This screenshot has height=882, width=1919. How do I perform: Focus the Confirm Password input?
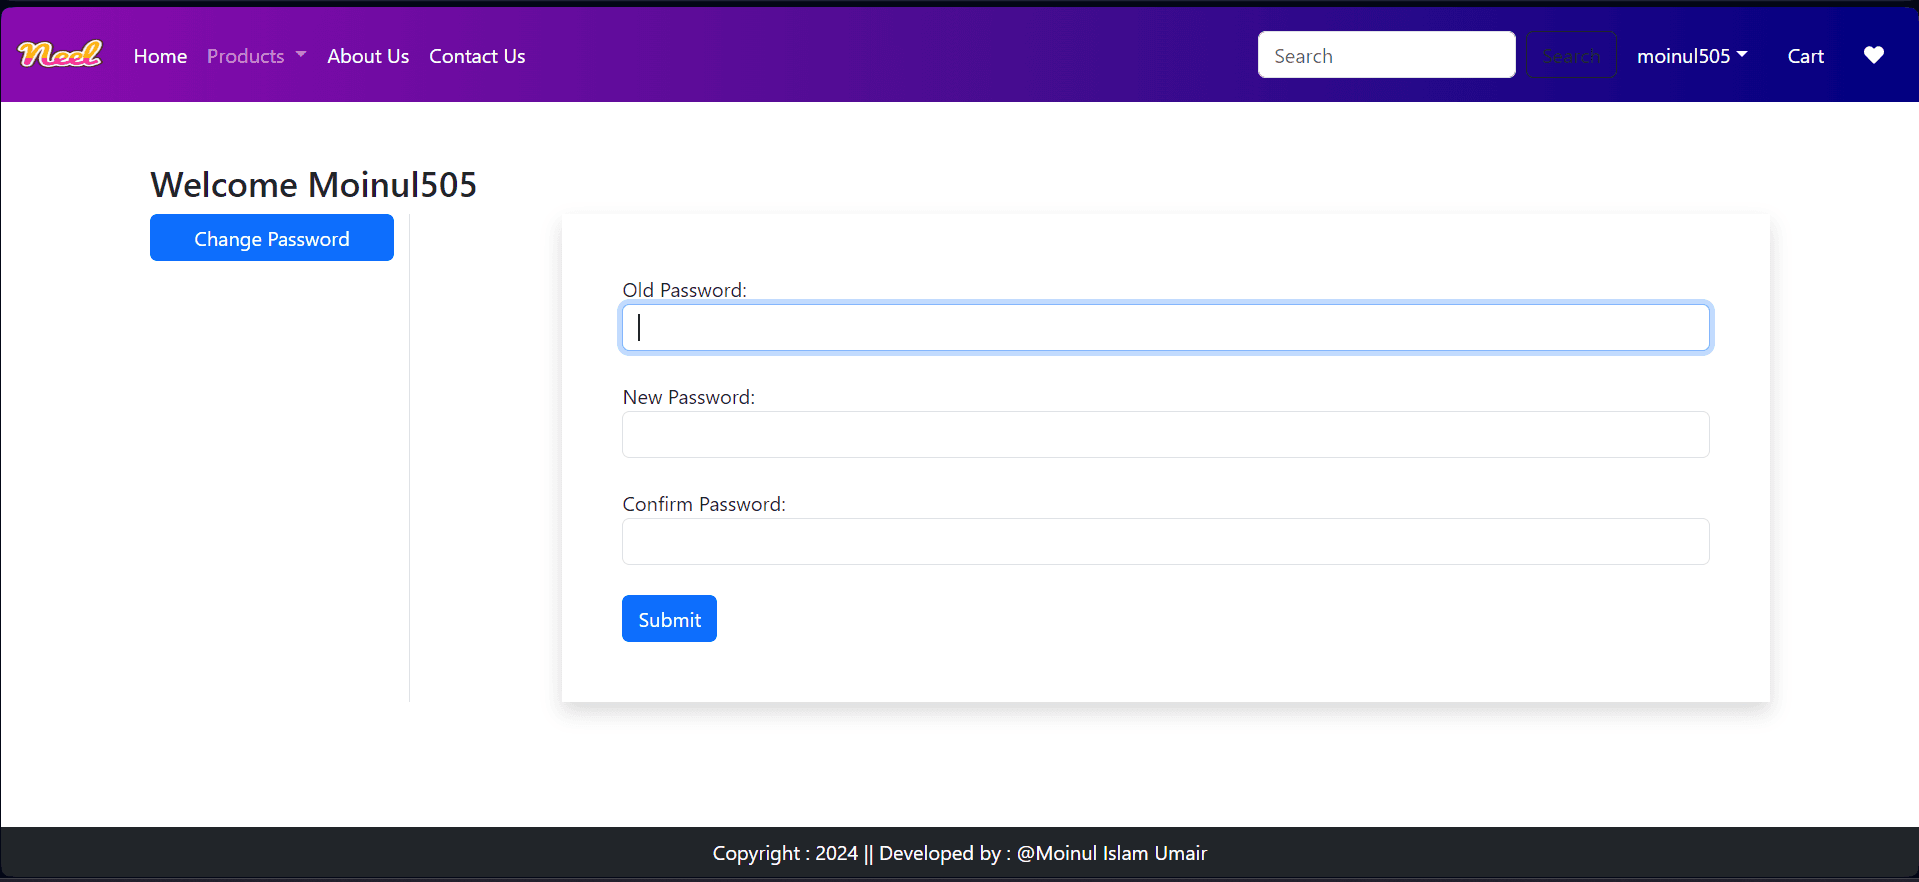(1165, 542)
